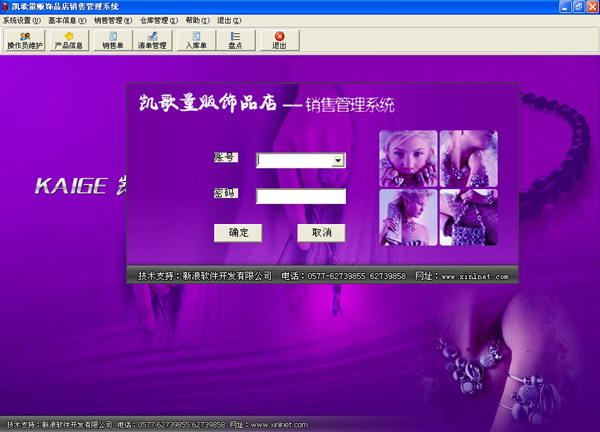600x432 pixels.
Task: Open the 操作员维护 operator maintenance tool
Action: click(x=24, y=41)
